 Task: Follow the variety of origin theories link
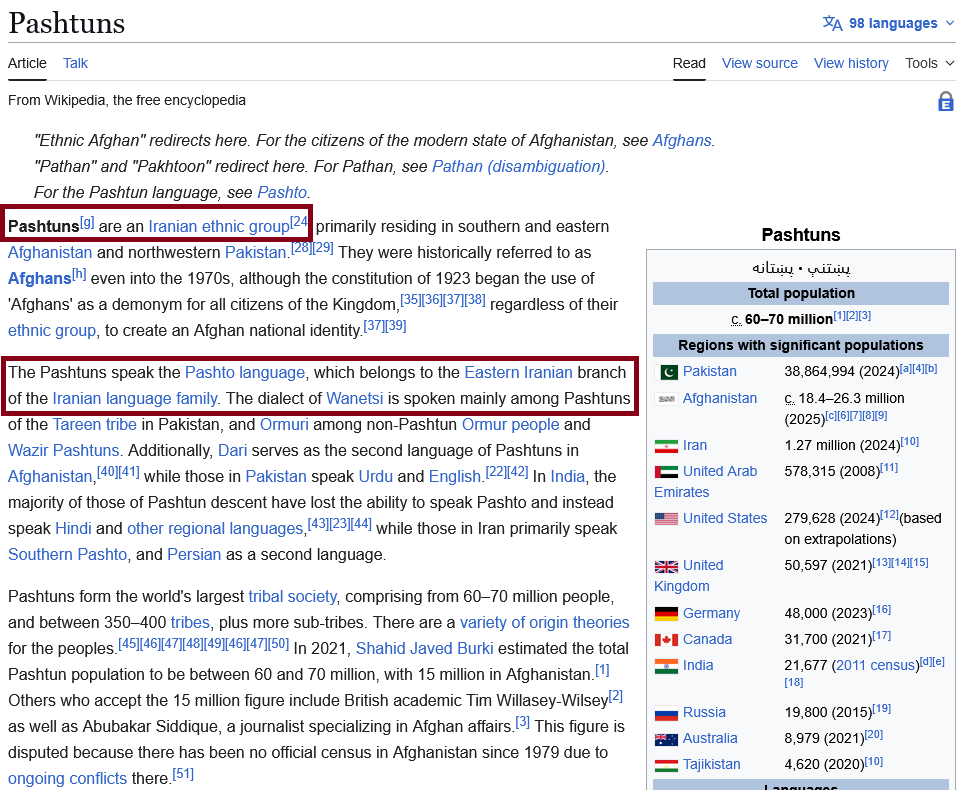tap(544, 622)
